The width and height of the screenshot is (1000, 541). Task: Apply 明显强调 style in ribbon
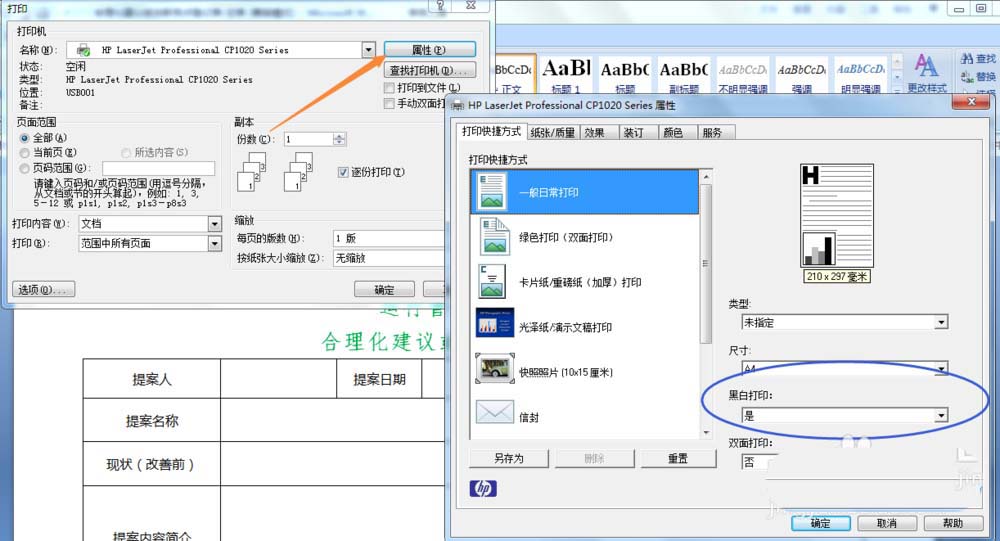(860, 75)
